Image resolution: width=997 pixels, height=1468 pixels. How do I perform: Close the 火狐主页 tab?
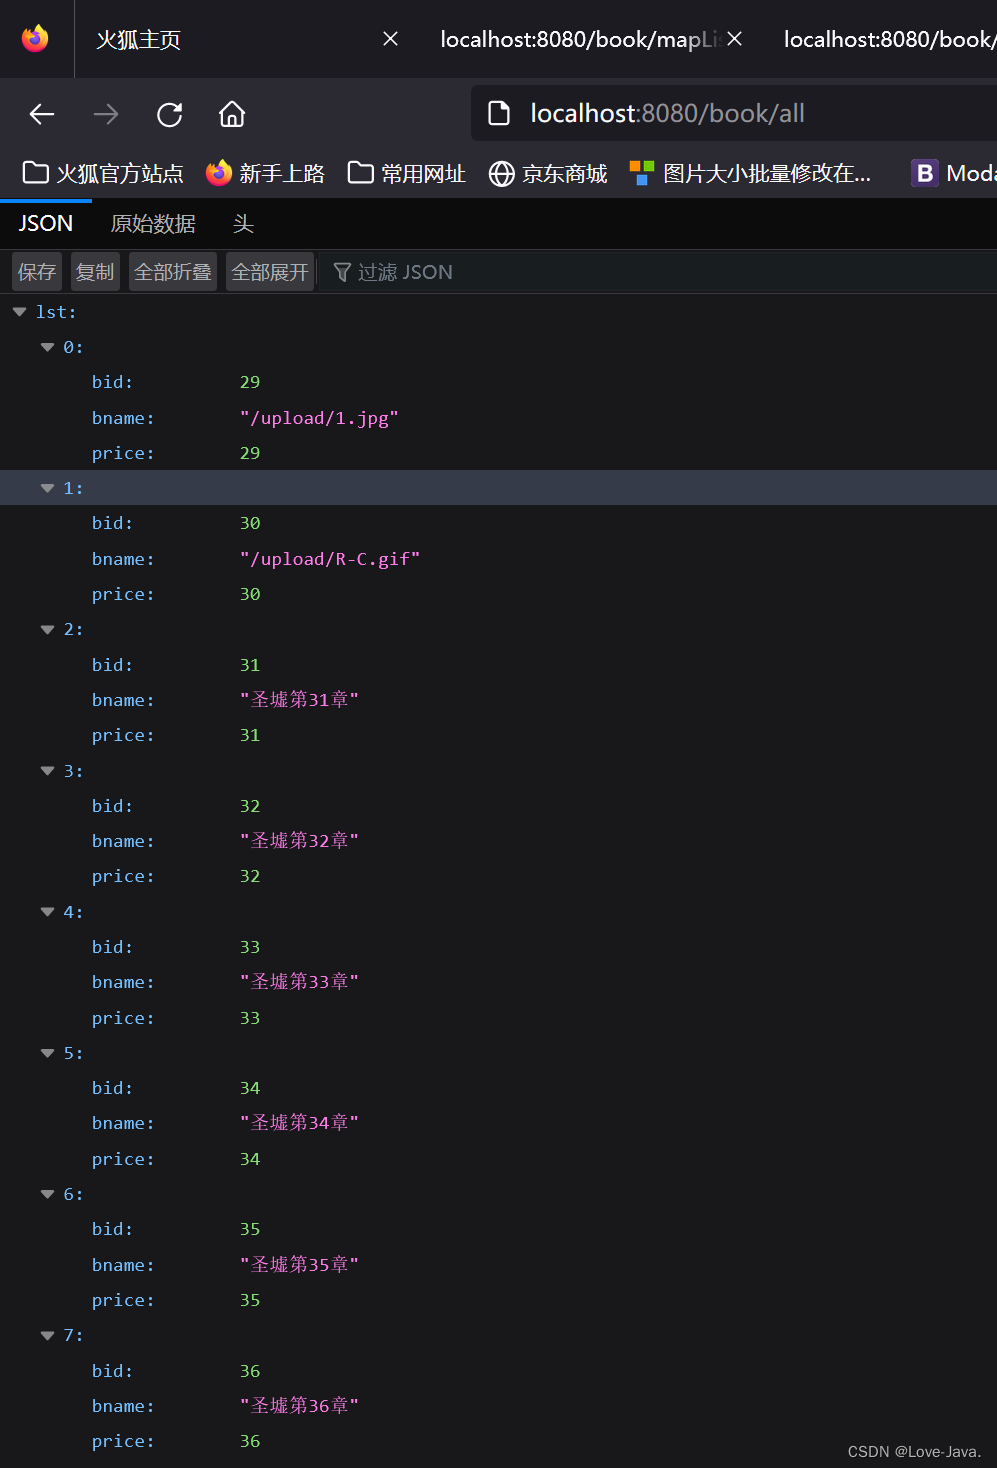(x=391, y=39)
